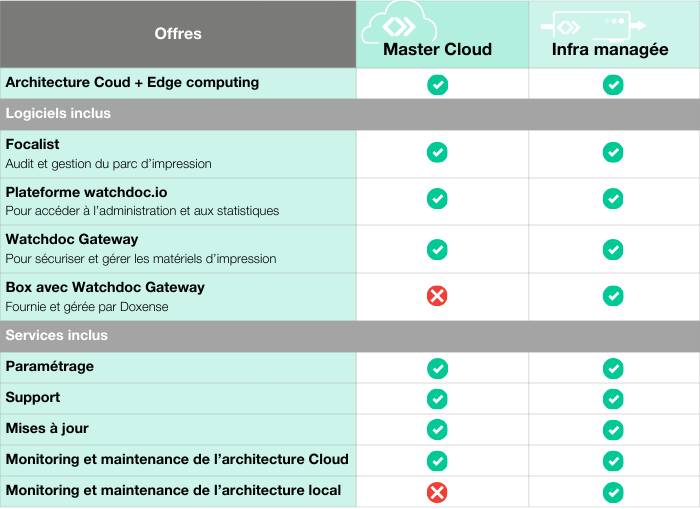Click Infra managée checkmark for architecture local monitoring
Screen dimensions: 700x509
tap(613, 492)
